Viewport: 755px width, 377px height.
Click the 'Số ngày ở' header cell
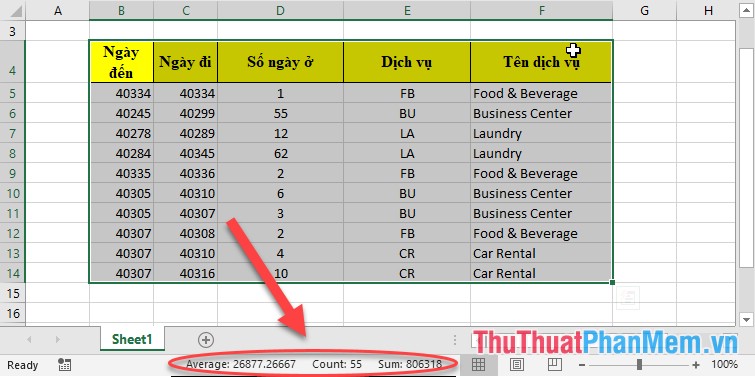pos(281,62)
